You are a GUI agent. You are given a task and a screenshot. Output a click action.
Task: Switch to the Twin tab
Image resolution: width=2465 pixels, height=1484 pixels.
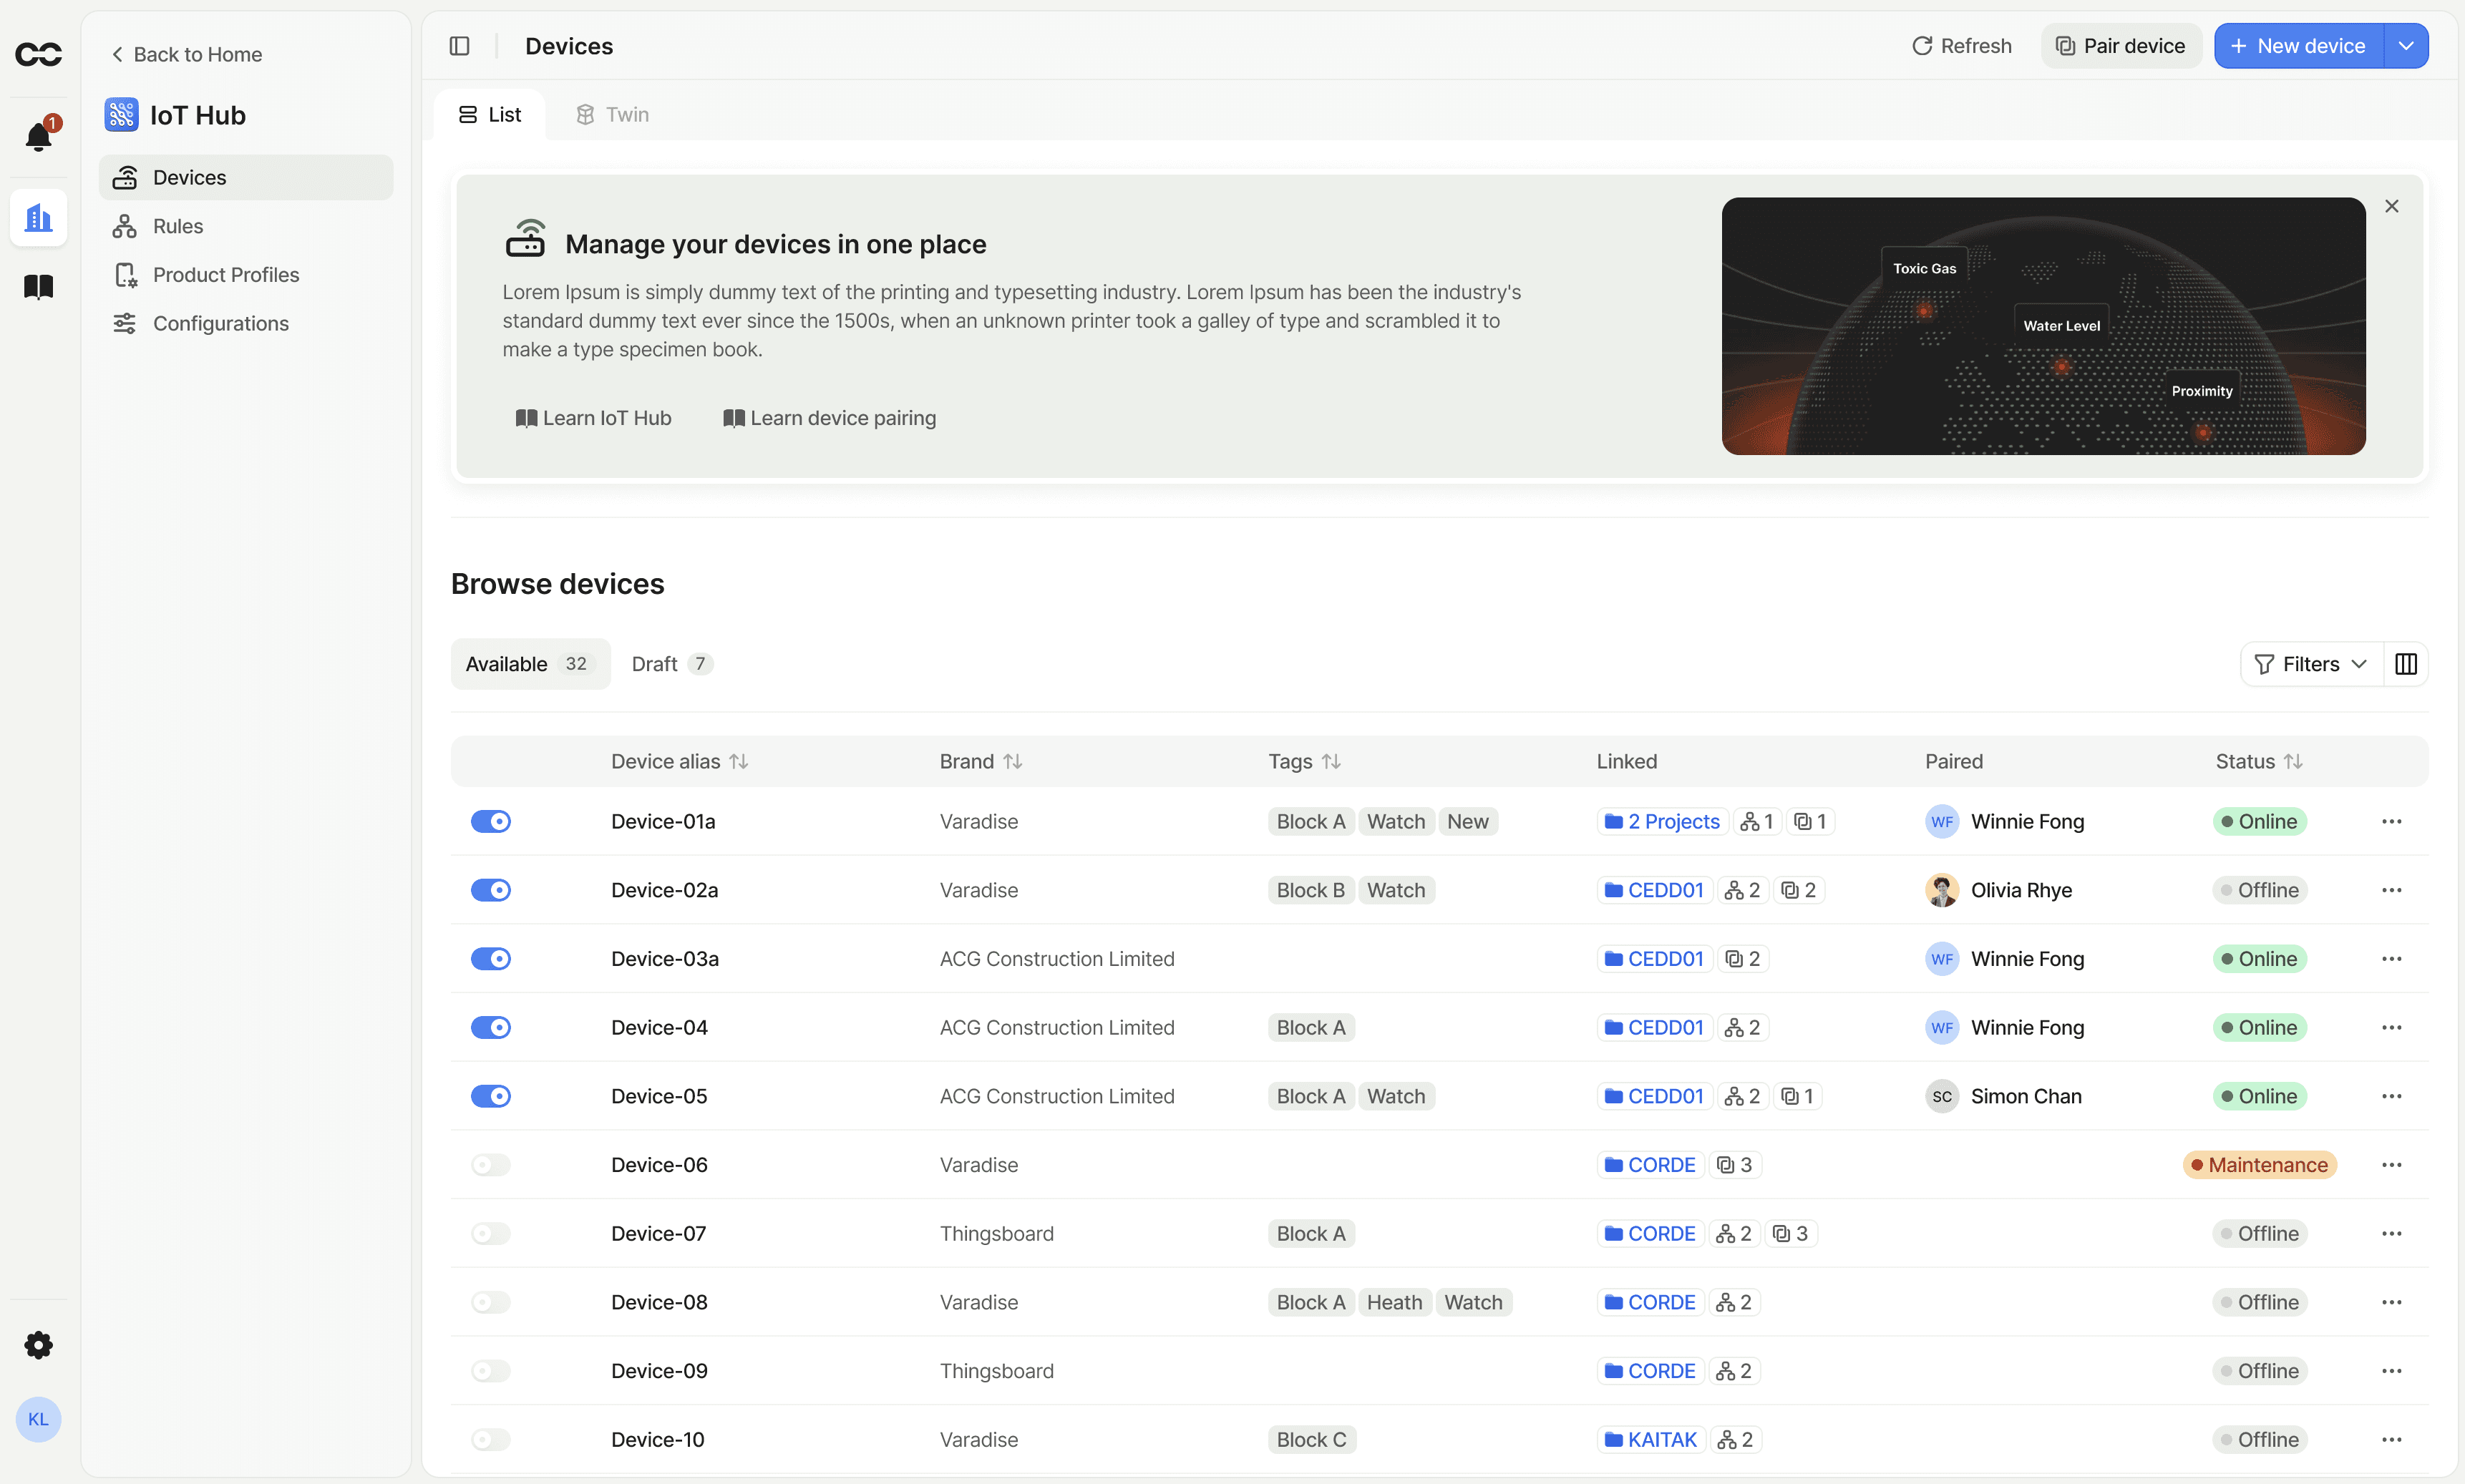point(612,115)
